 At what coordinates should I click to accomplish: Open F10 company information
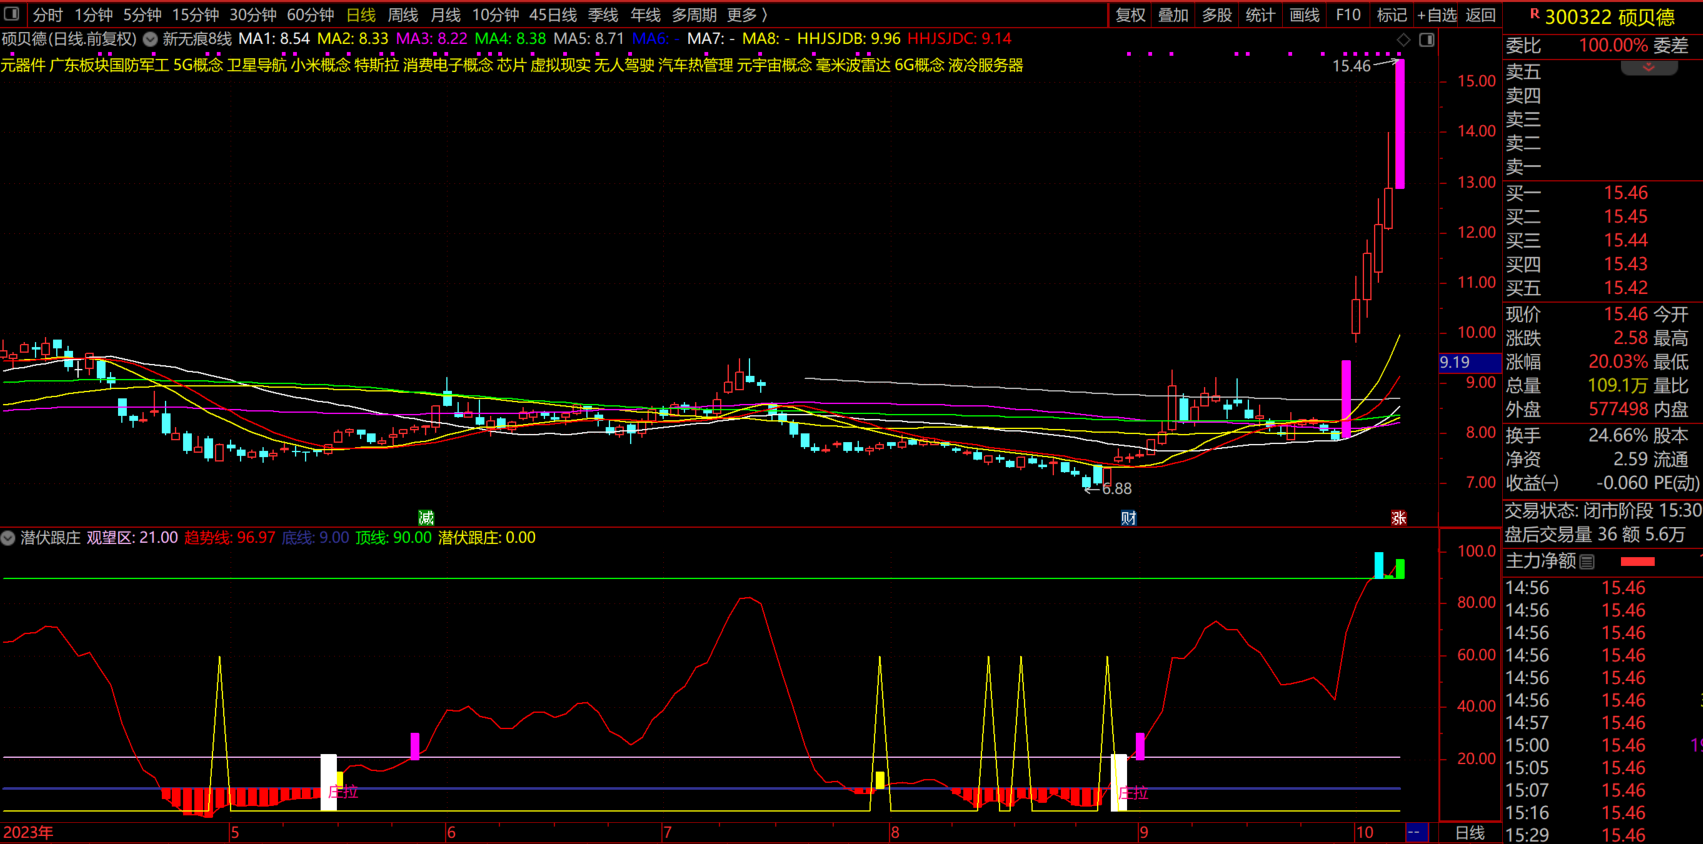[1348, 15]
